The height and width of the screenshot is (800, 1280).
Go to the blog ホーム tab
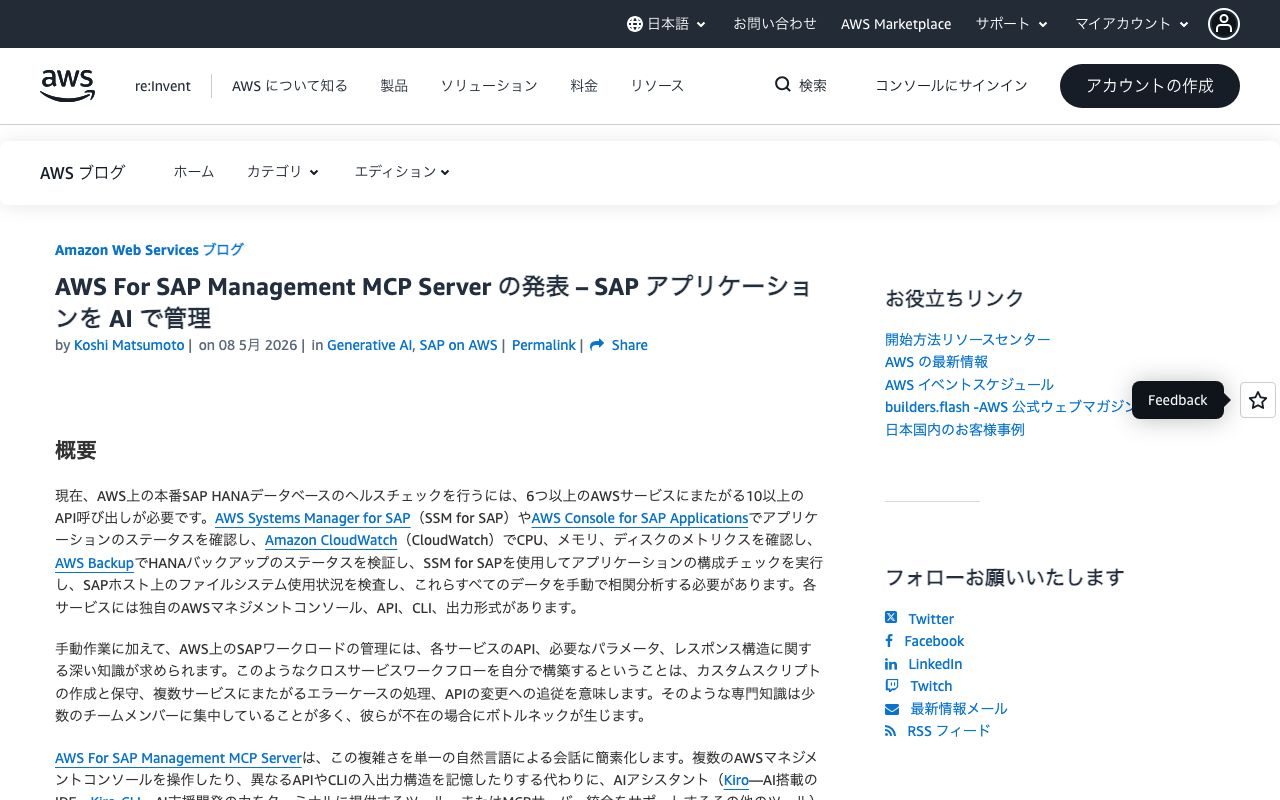point(194,172)
